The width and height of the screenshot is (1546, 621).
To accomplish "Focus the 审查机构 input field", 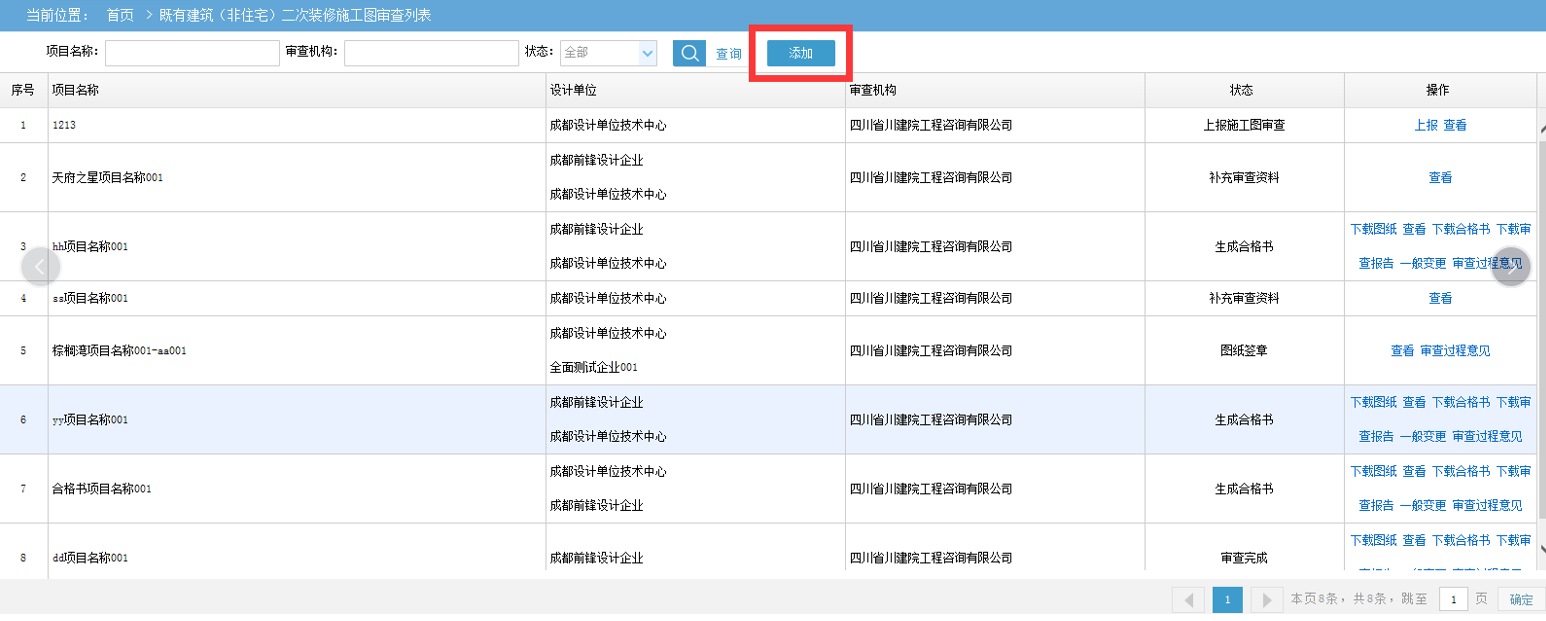I will (x=431, y=53).
